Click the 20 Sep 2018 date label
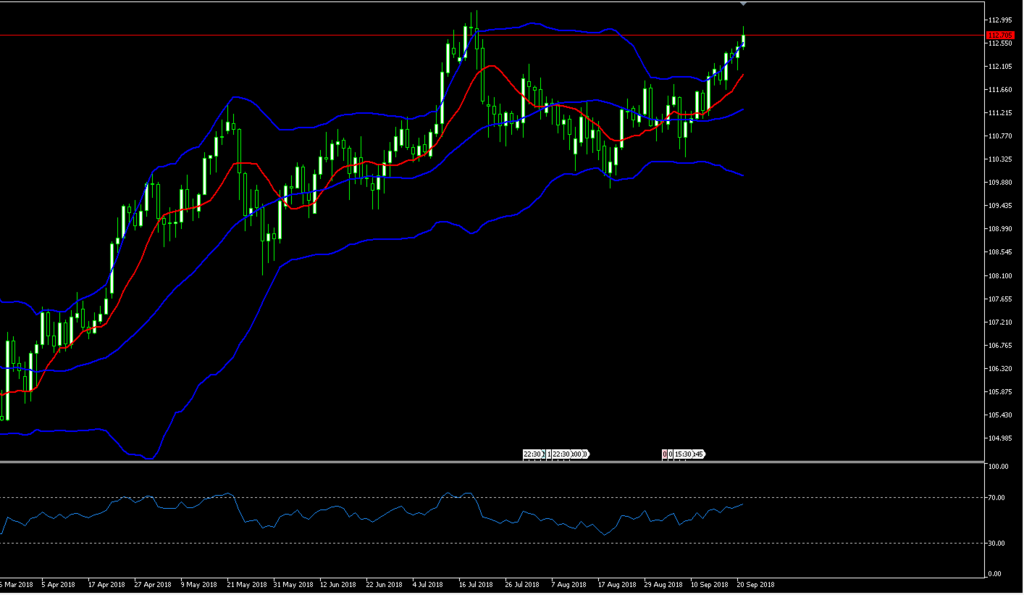This screenshot has width=1024, height=595. 756,585
